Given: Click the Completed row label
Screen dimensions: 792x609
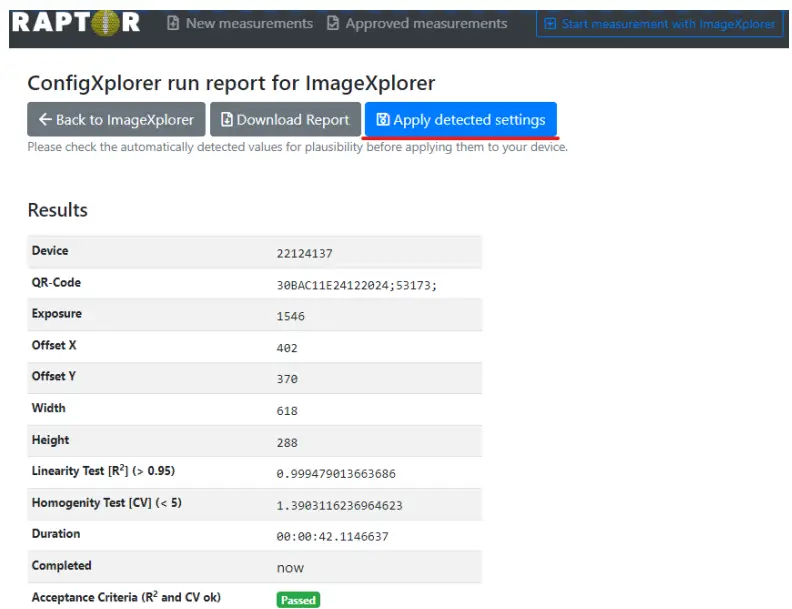Looking at the screenshot, I should click(62, 566).
